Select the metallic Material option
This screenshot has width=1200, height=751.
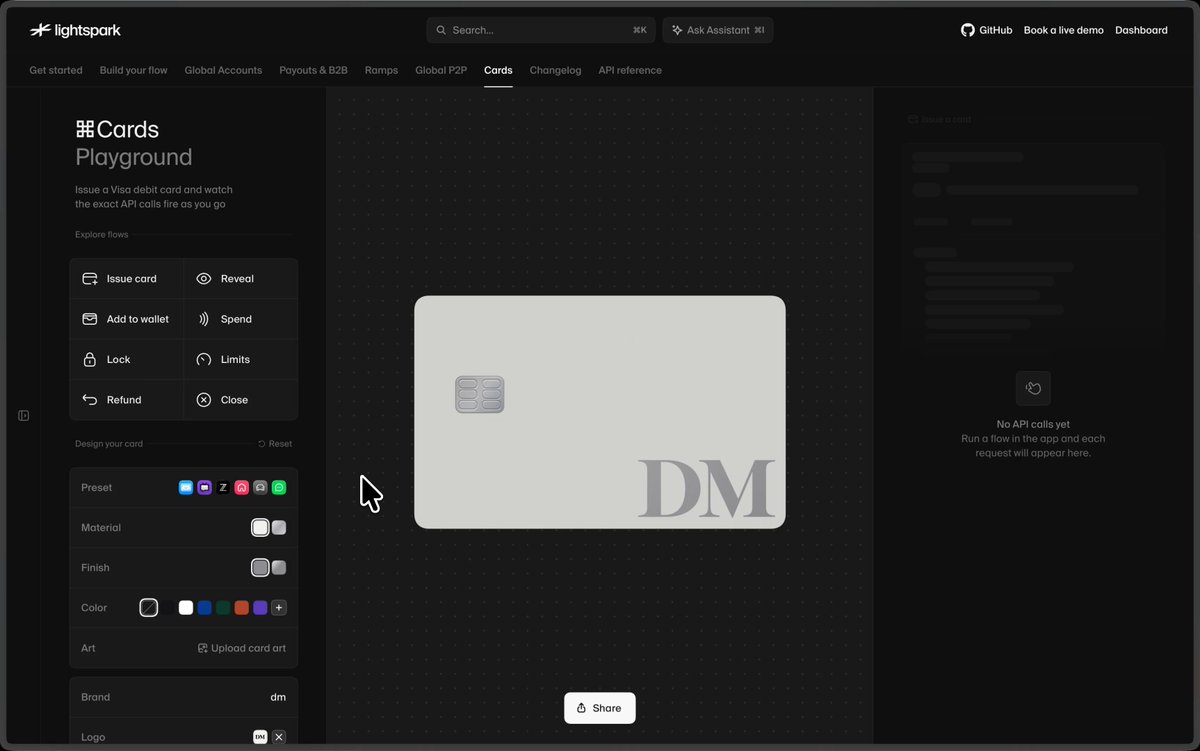click(279, 527)
